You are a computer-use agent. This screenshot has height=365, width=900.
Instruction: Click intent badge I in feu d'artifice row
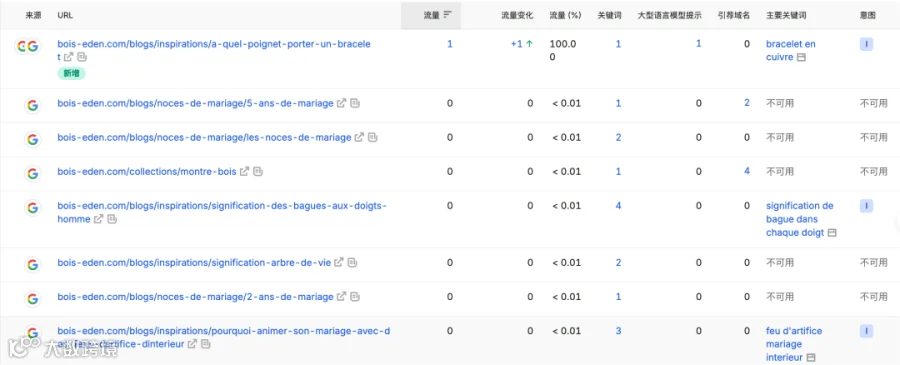click(x=866, y=331)
